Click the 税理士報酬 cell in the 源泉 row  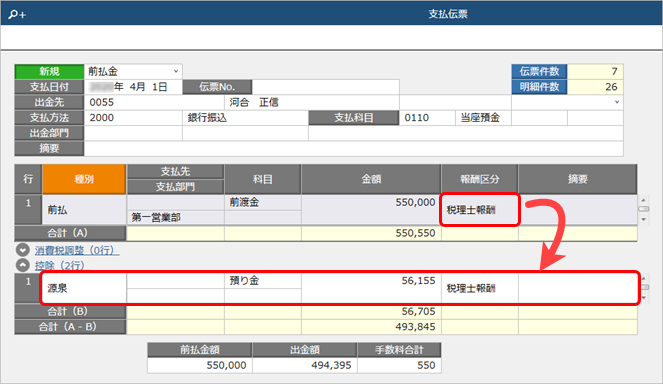[479, 288]
